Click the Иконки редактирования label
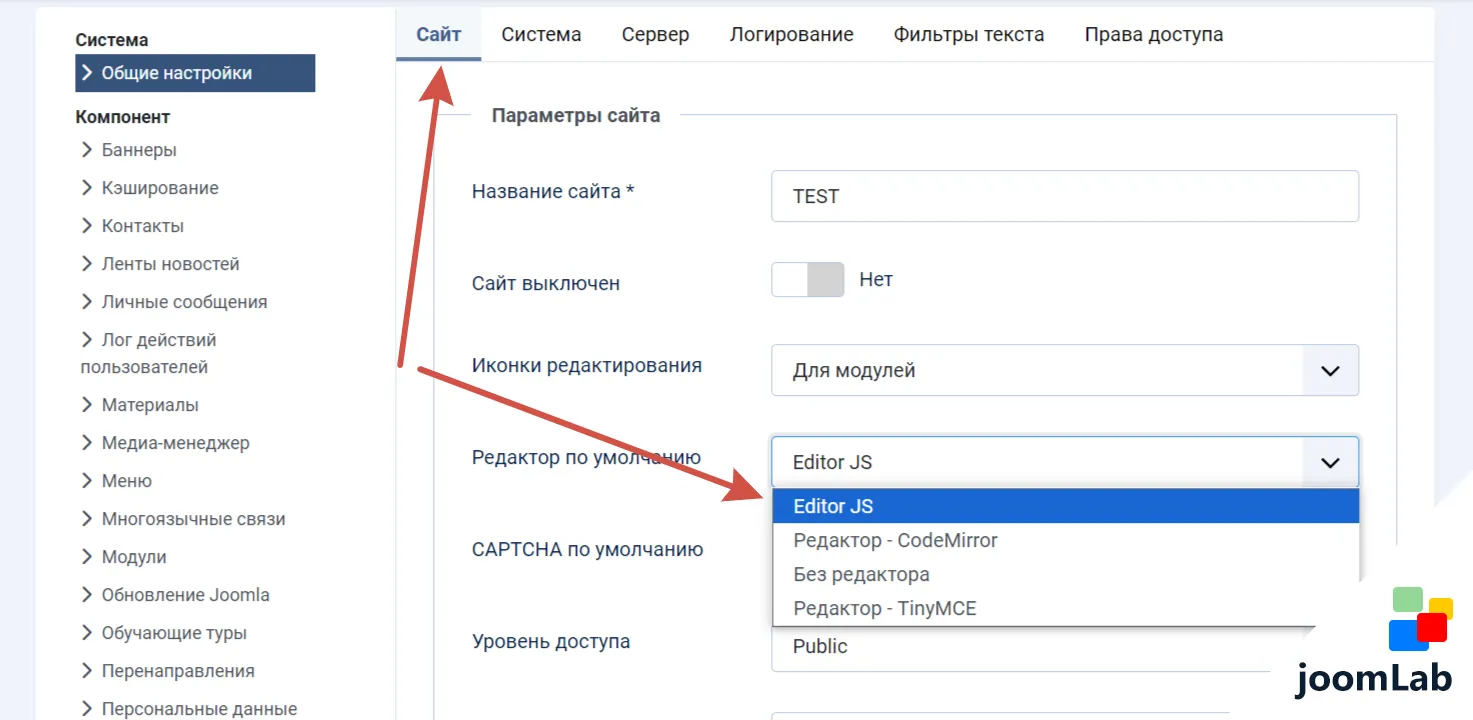Screen dimensions: 1473x720 click(x=587, y=365)
